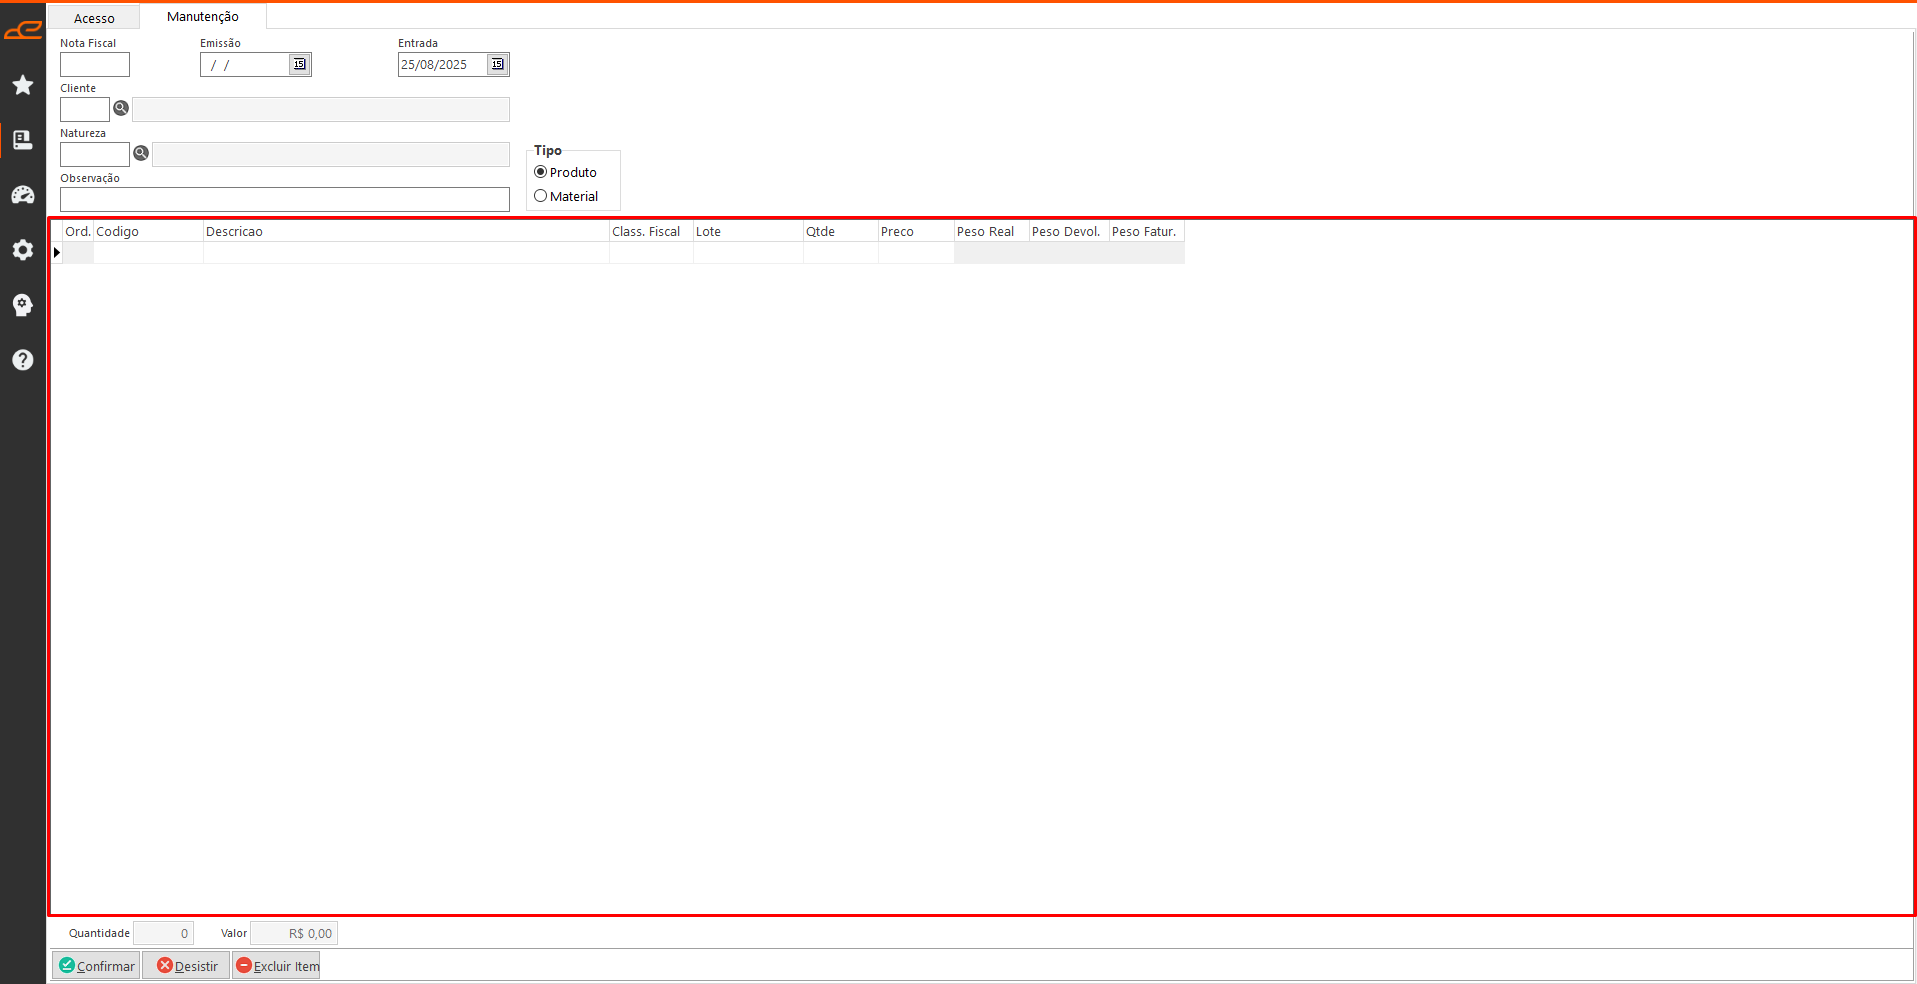The height and width of the screenshot is (984, 1917).
Task: Switch to the Manutenção tab
Action: click(203, 17)
